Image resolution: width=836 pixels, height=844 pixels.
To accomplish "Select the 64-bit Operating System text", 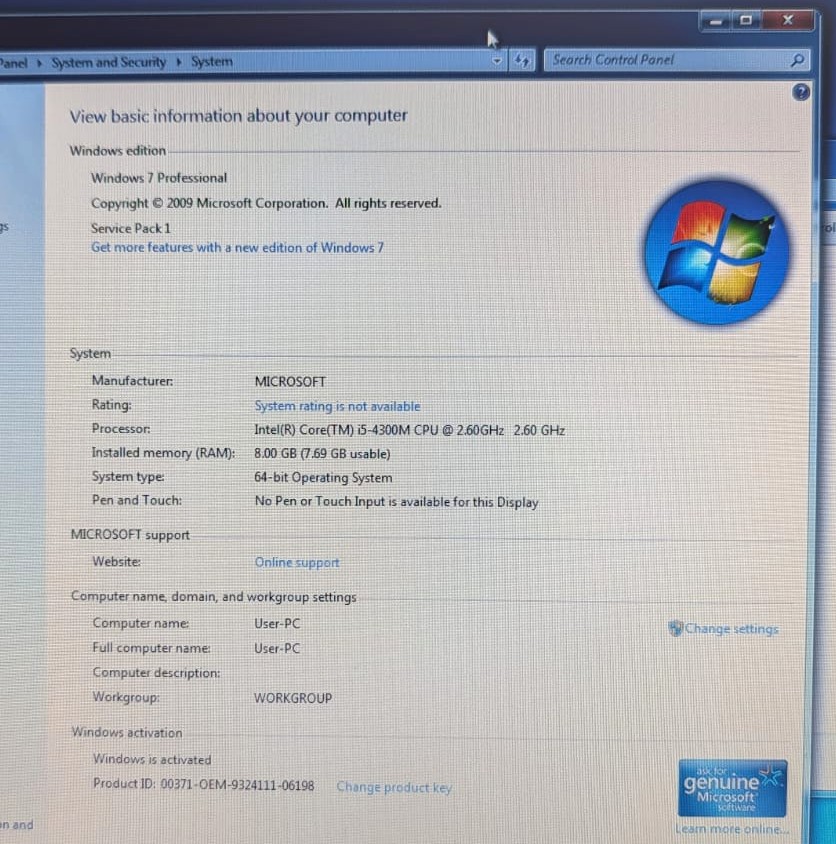I will click(323, 477).
